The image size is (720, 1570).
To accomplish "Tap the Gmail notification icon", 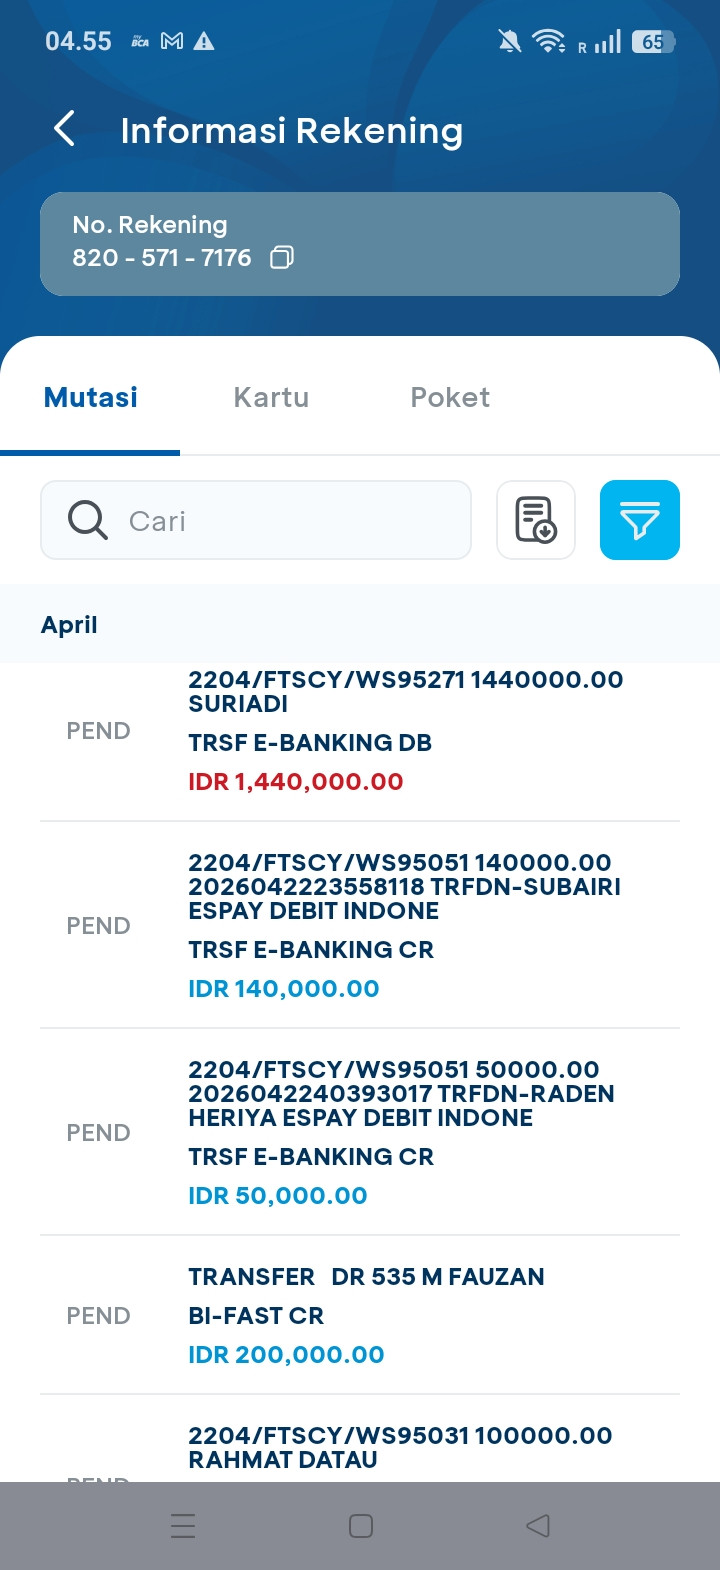I will pos(172,41).
